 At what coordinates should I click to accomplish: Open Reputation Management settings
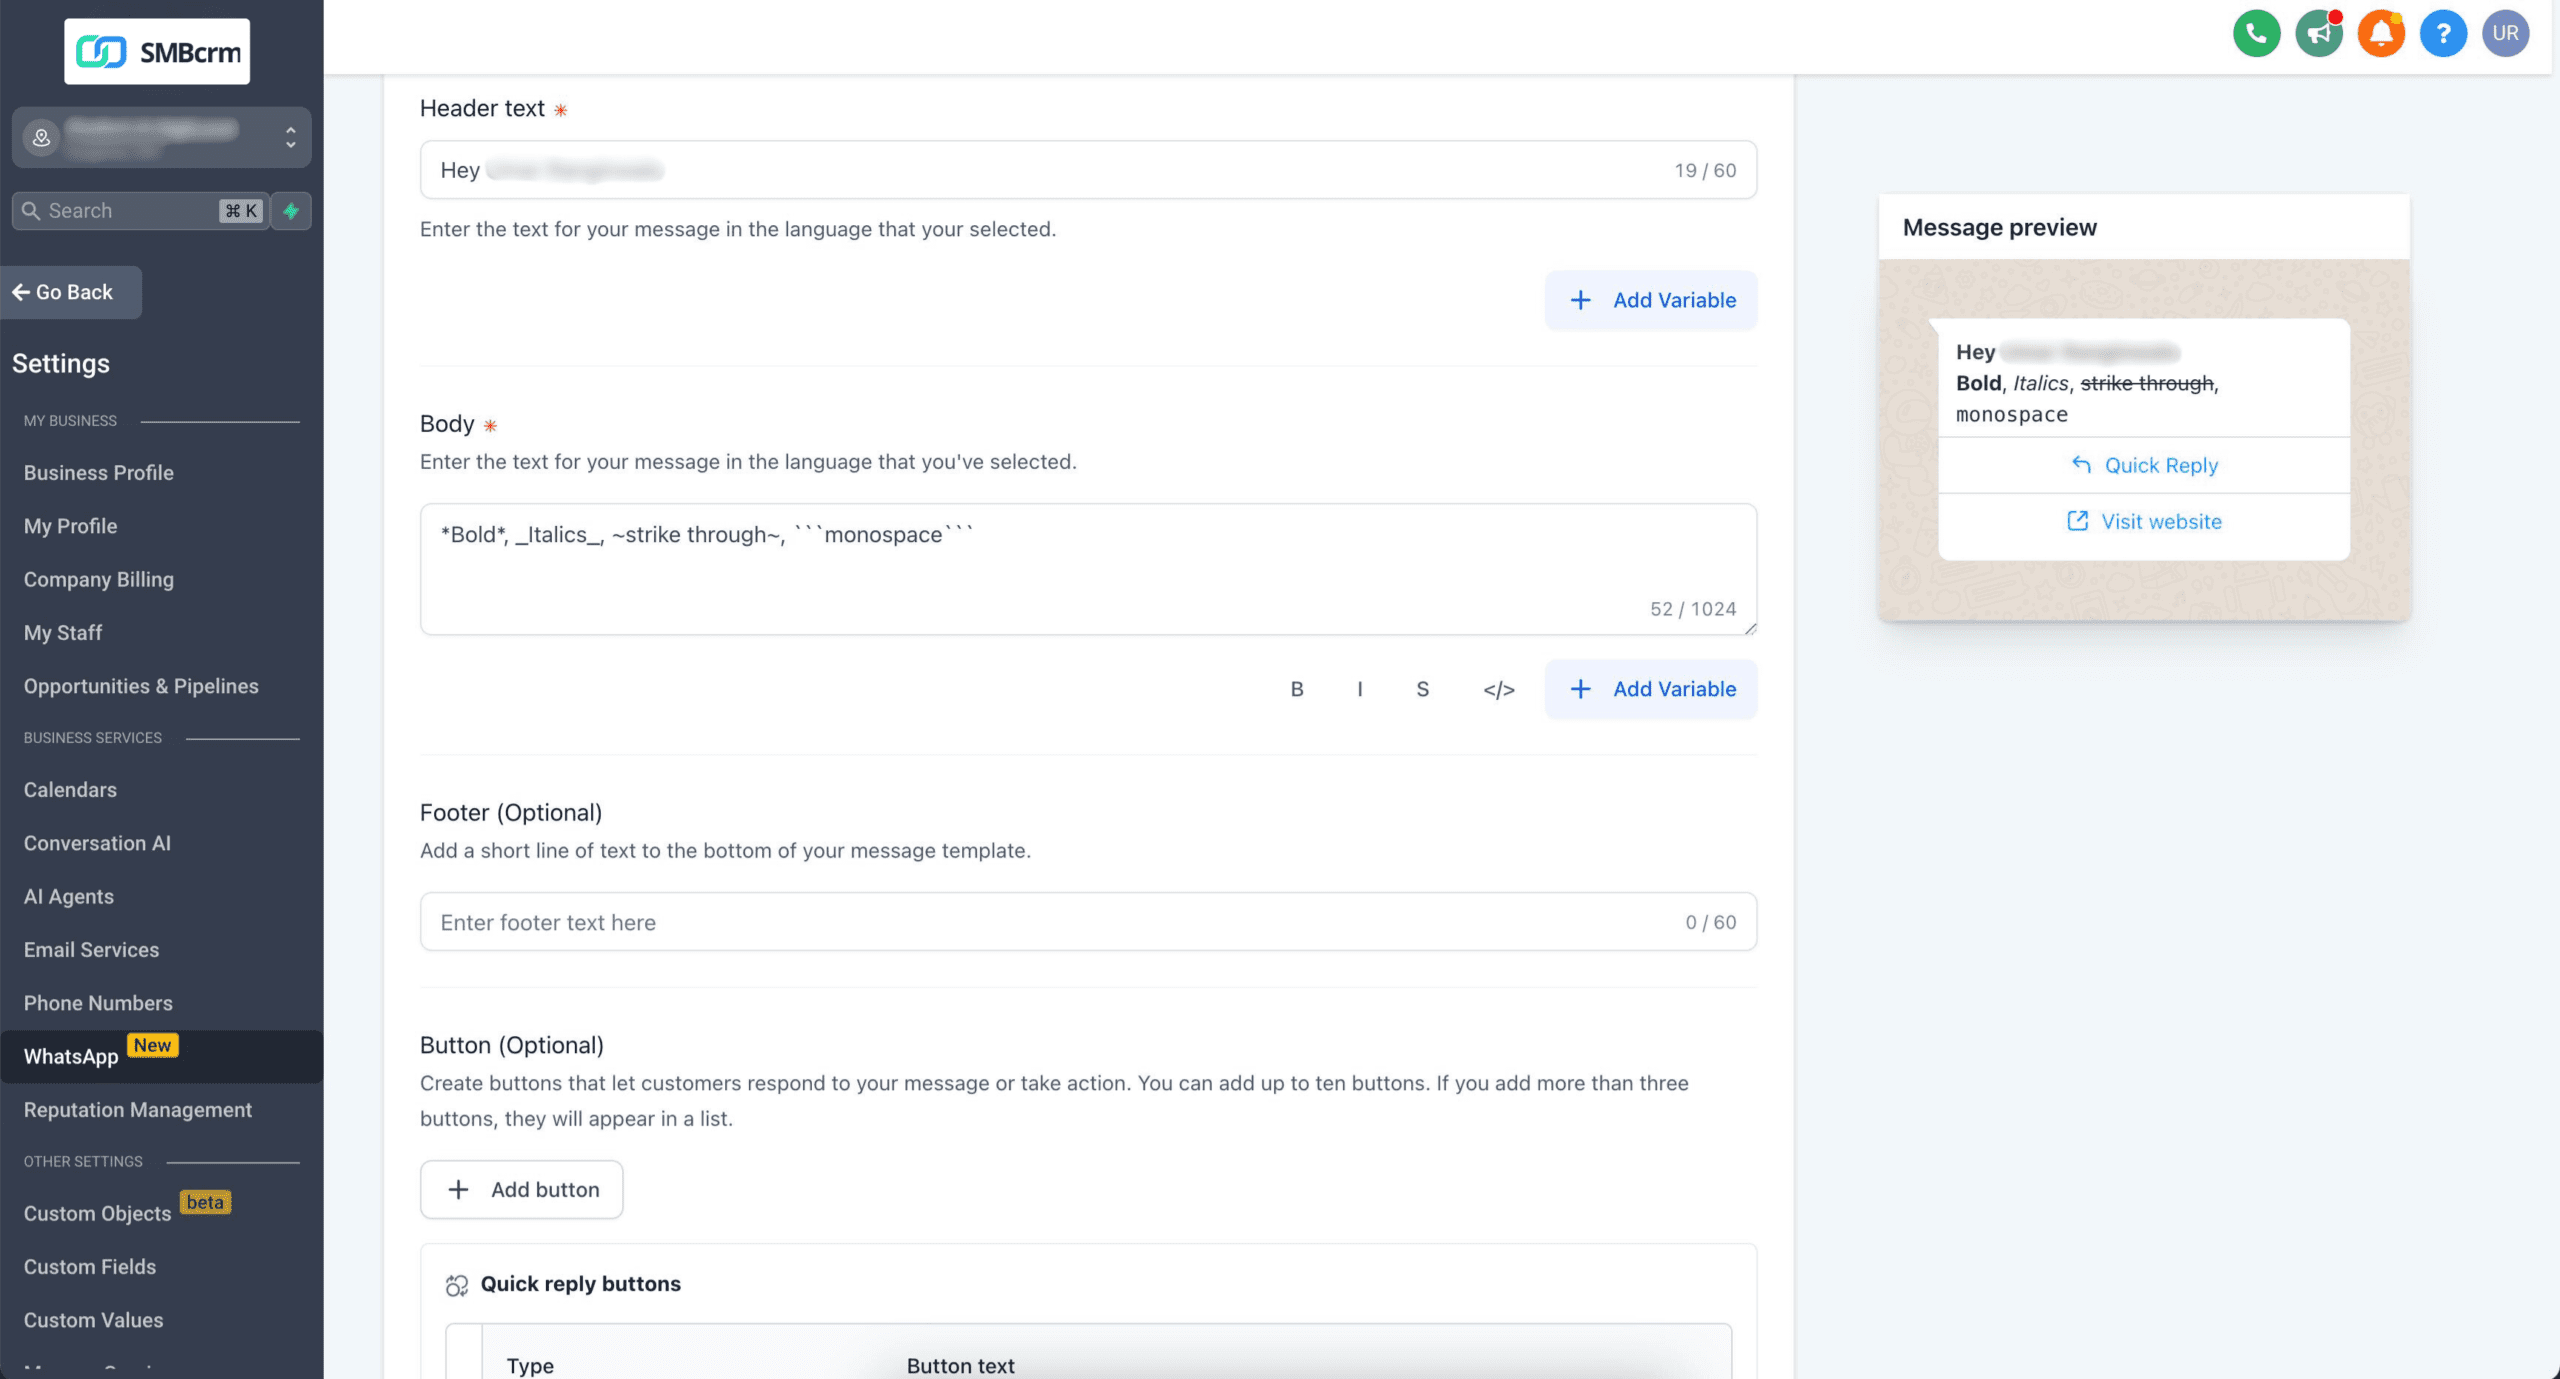(138, 1110)
